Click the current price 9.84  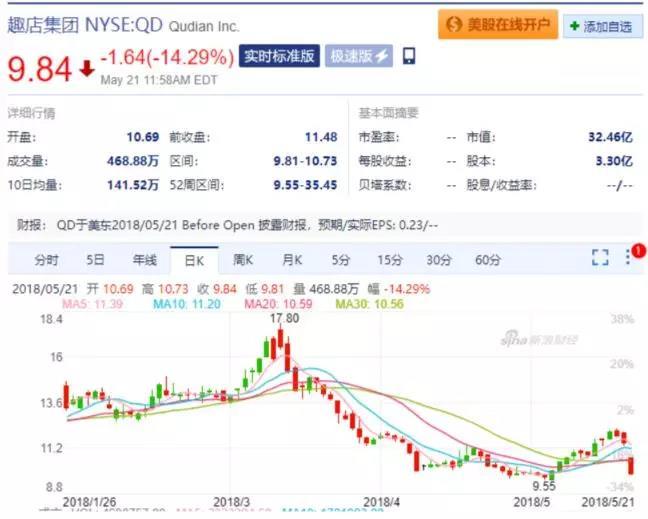40,69
